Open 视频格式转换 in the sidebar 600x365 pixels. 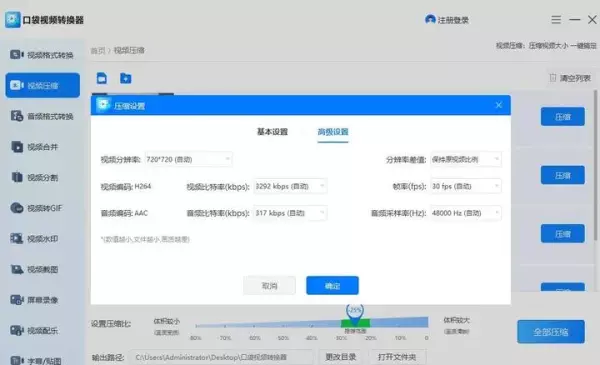tap(42, 55)
